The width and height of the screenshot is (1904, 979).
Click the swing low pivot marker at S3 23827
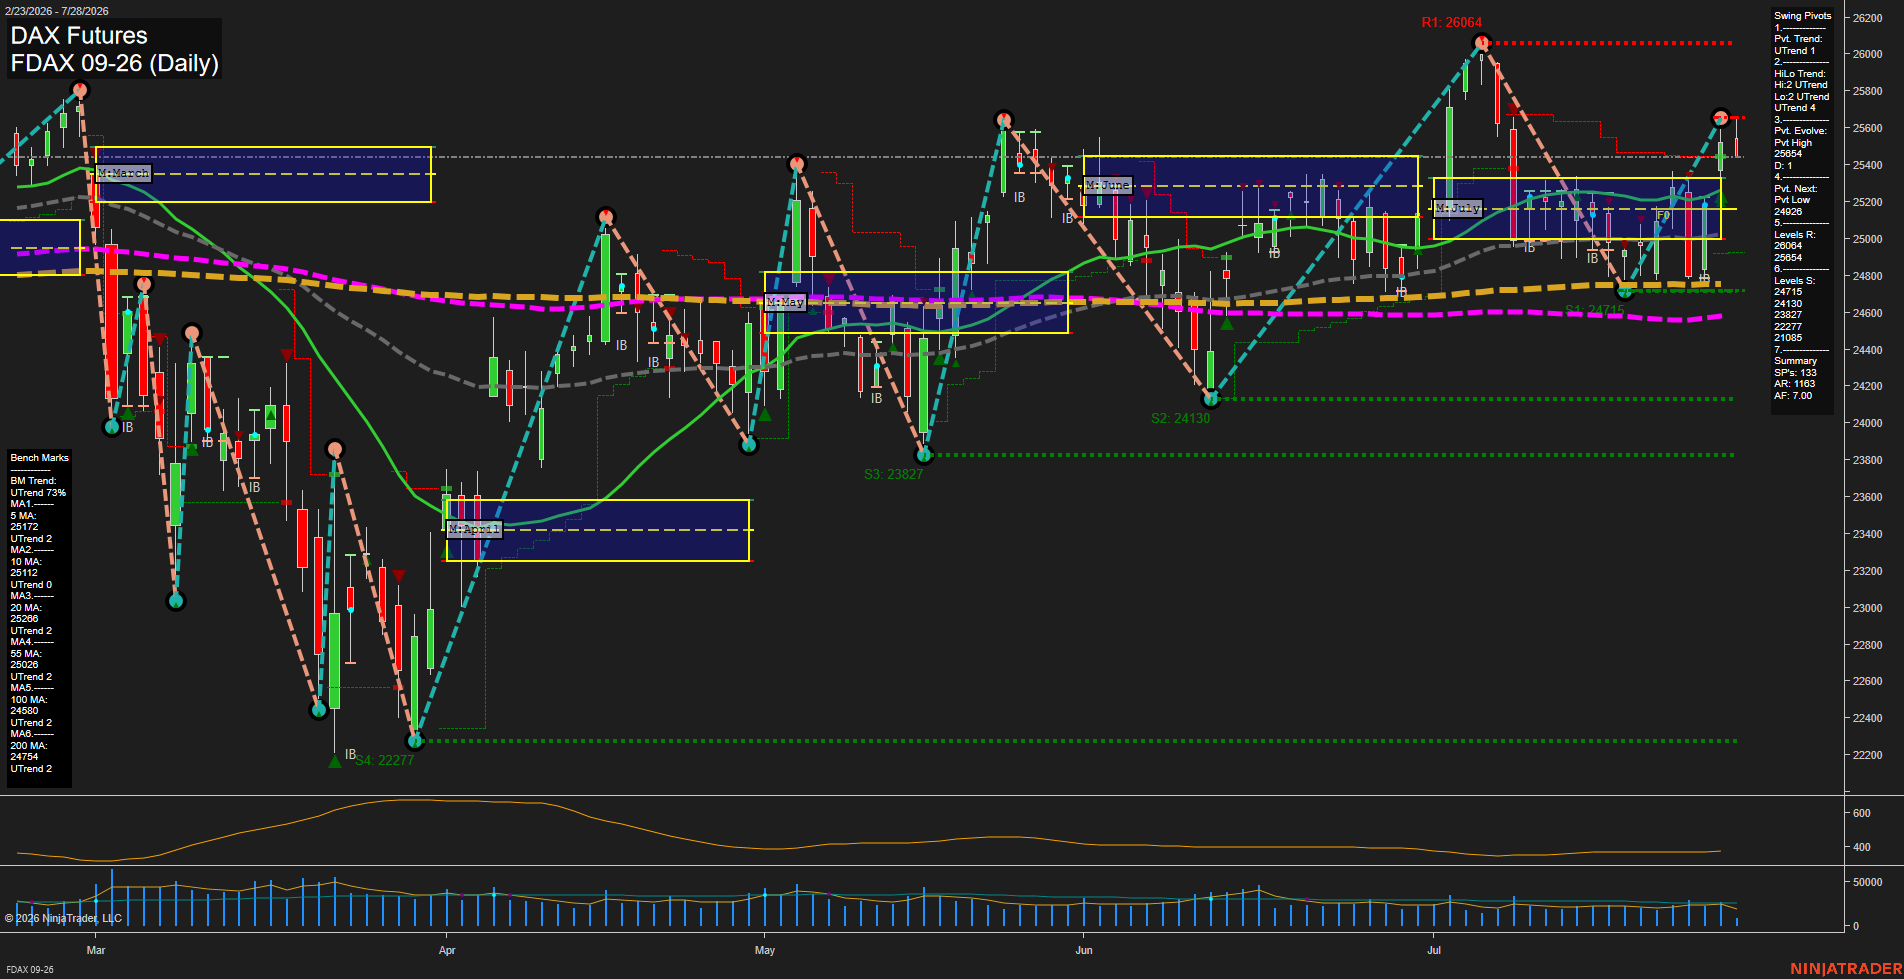point(924,455)
